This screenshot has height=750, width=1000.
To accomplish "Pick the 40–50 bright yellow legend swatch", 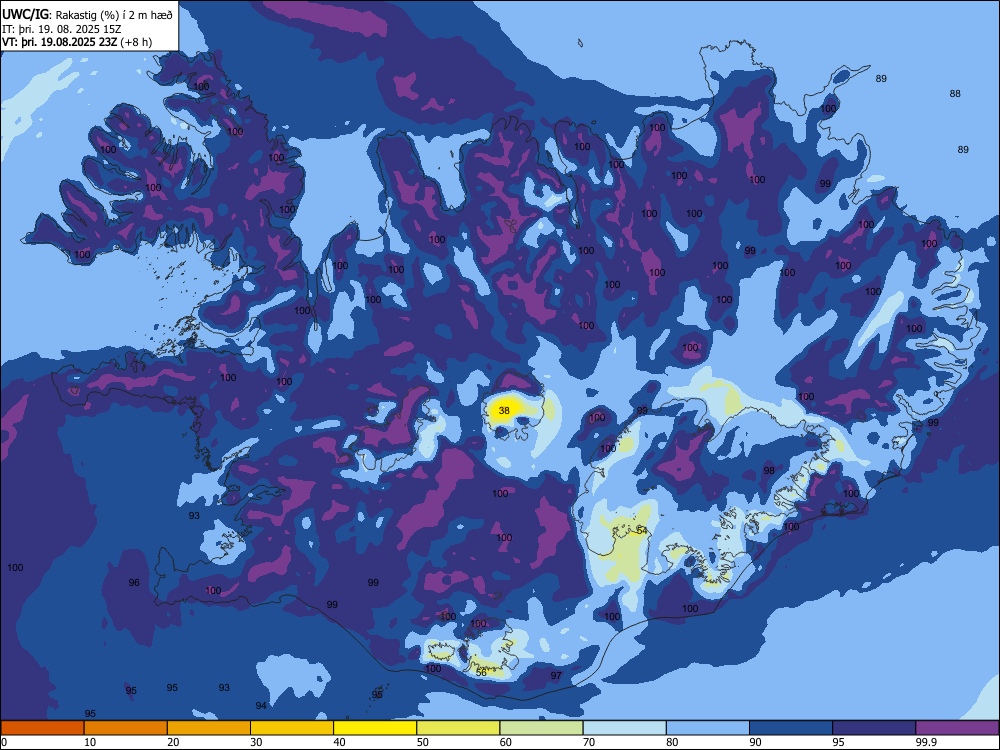I will tap(375, 728).
